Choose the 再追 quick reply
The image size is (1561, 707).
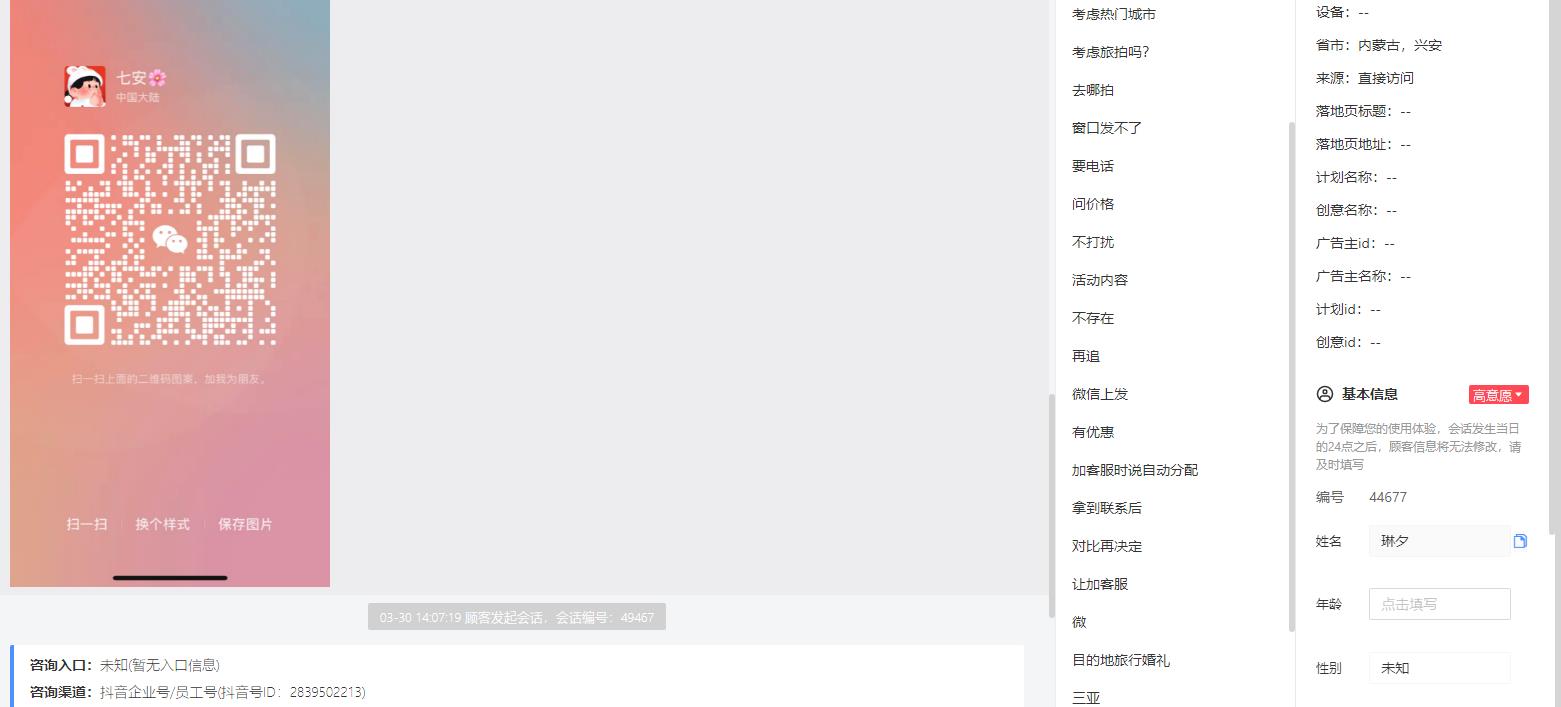[1086, 356]
